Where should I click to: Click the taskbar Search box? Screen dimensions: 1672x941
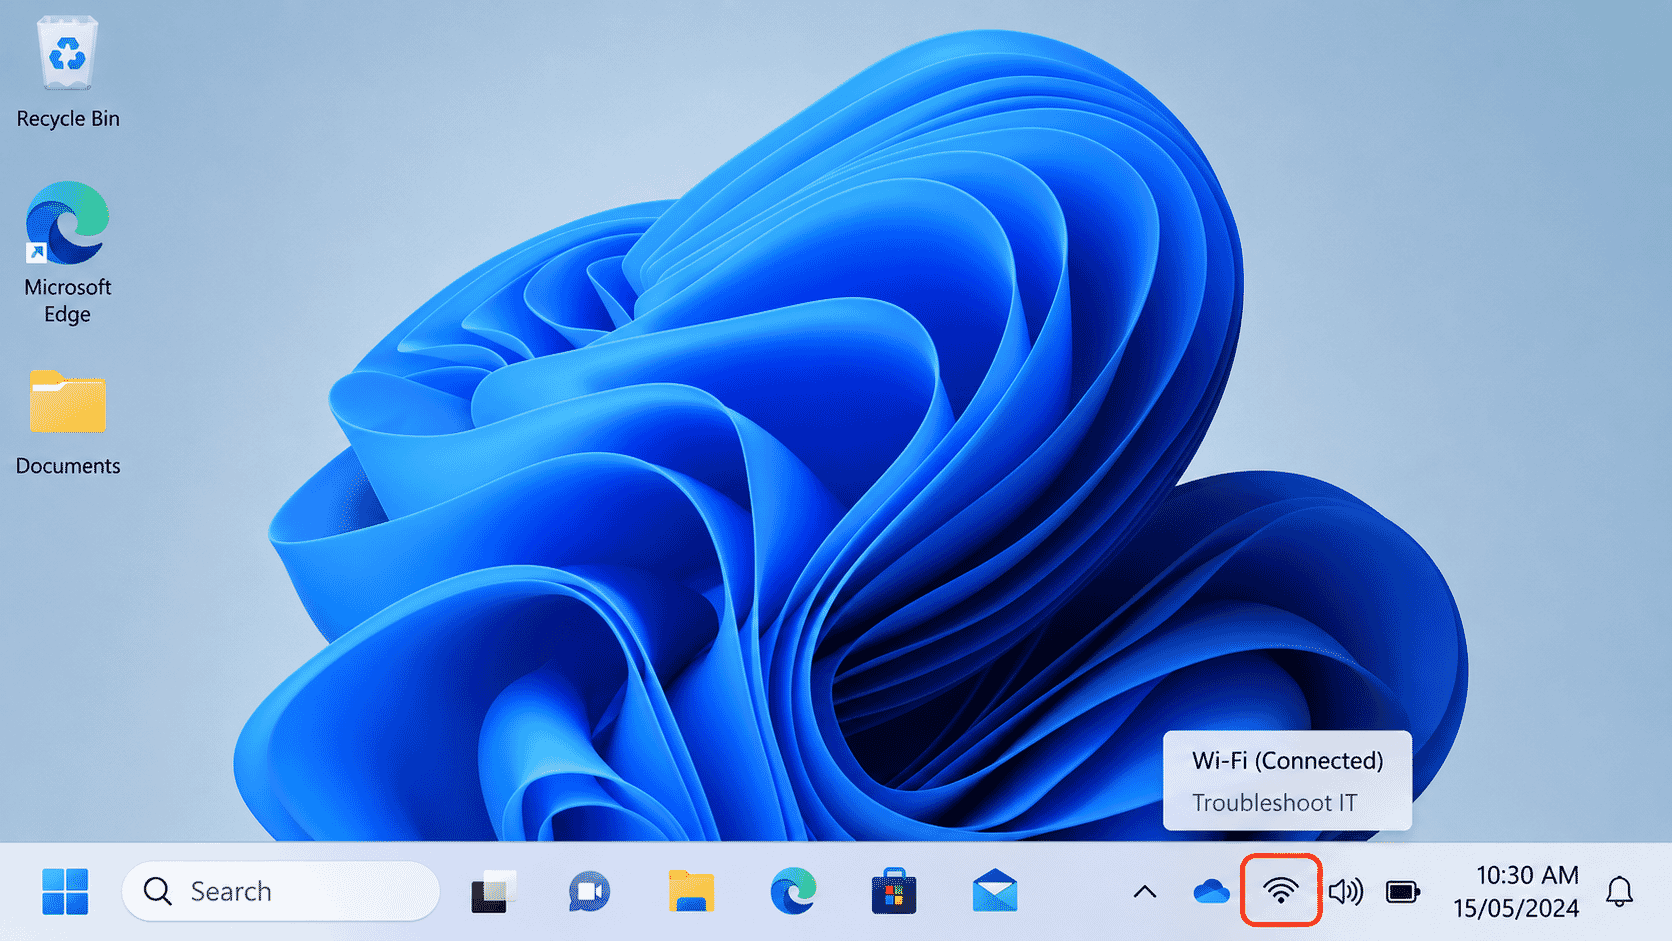click(281, 891)
